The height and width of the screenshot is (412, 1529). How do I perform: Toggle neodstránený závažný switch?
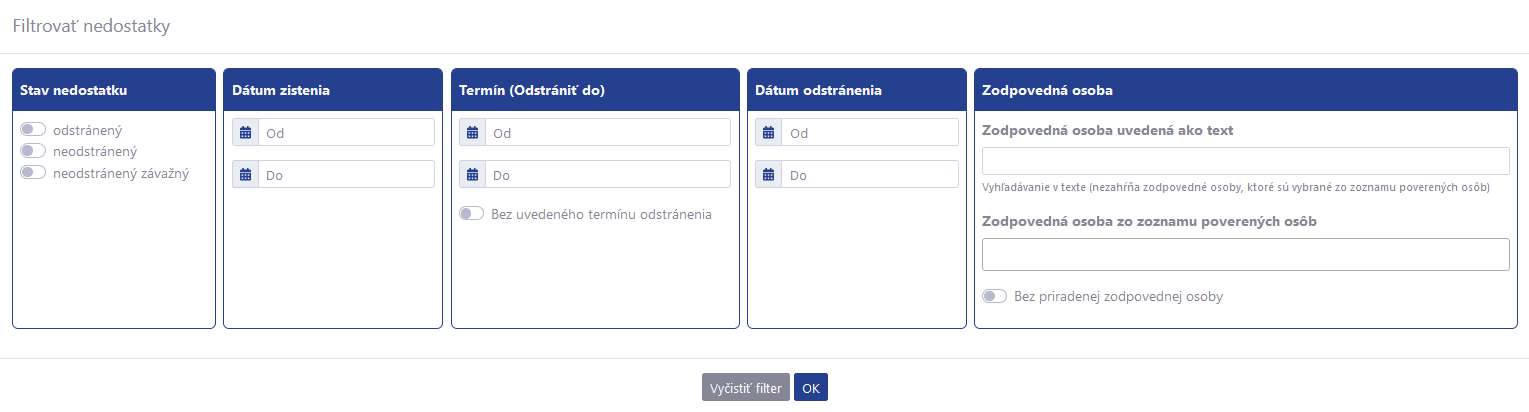click(33, 172)
